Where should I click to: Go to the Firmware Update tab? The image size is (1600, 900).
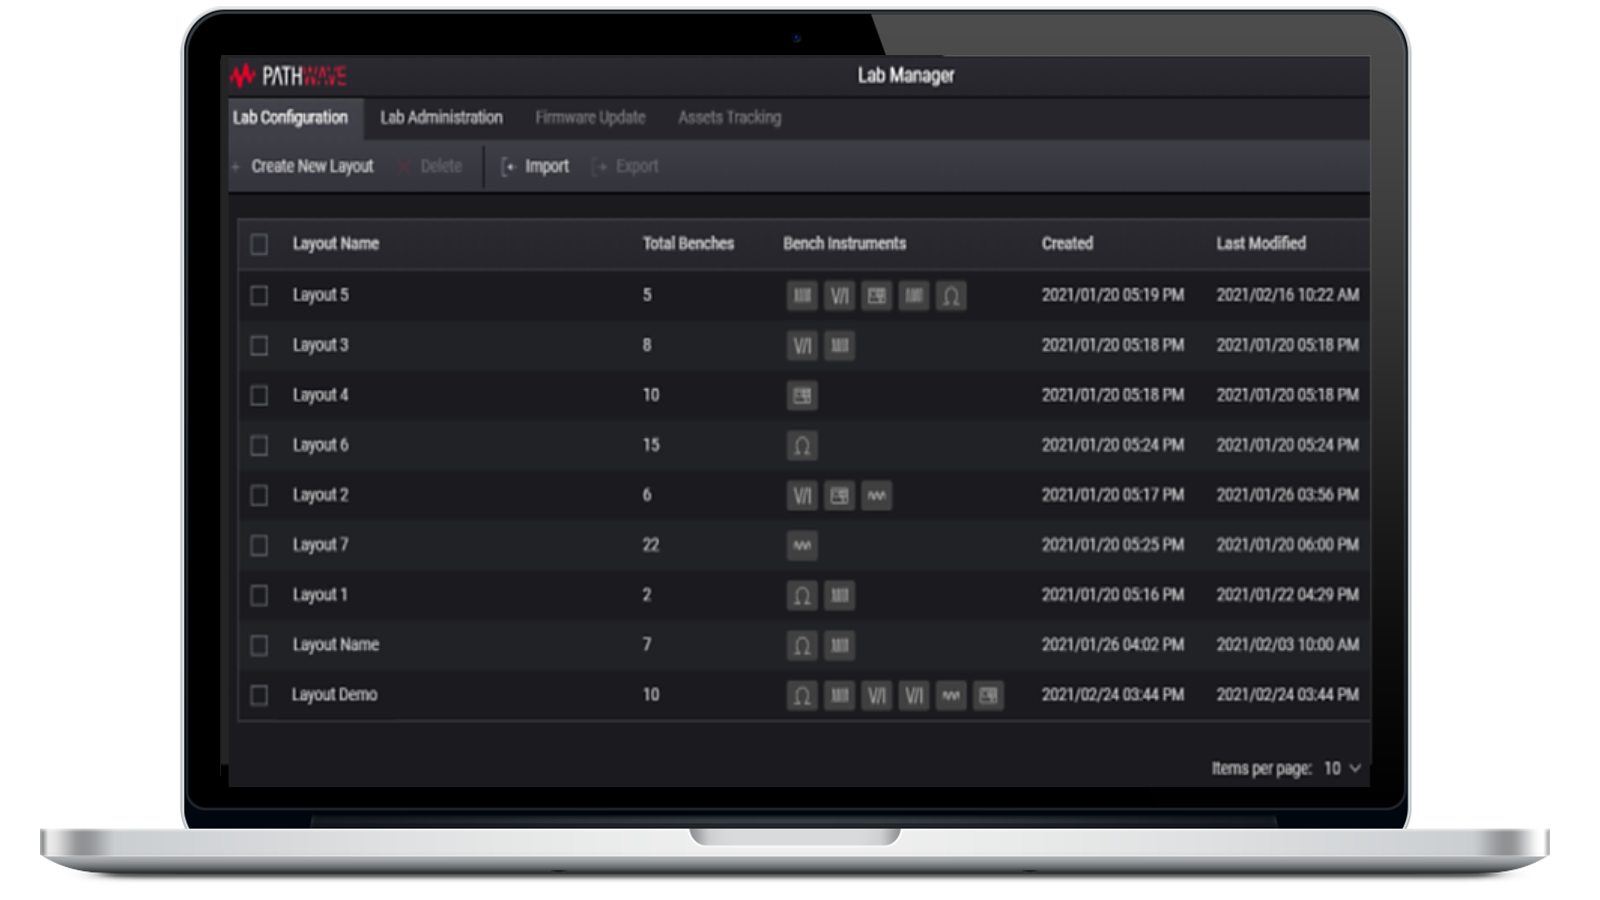pos(590,118)
